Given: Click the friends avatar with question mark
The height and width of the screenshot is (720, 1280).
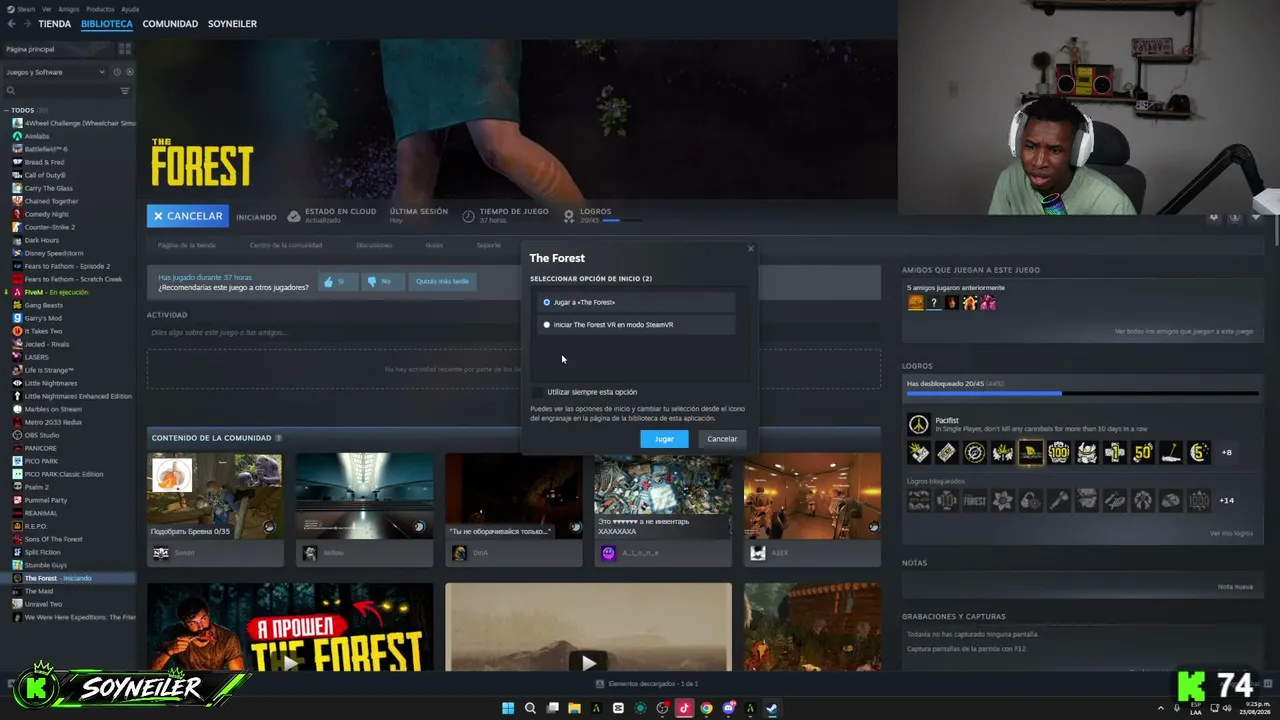Looking at the screenshot, I should tap(934, 303).
